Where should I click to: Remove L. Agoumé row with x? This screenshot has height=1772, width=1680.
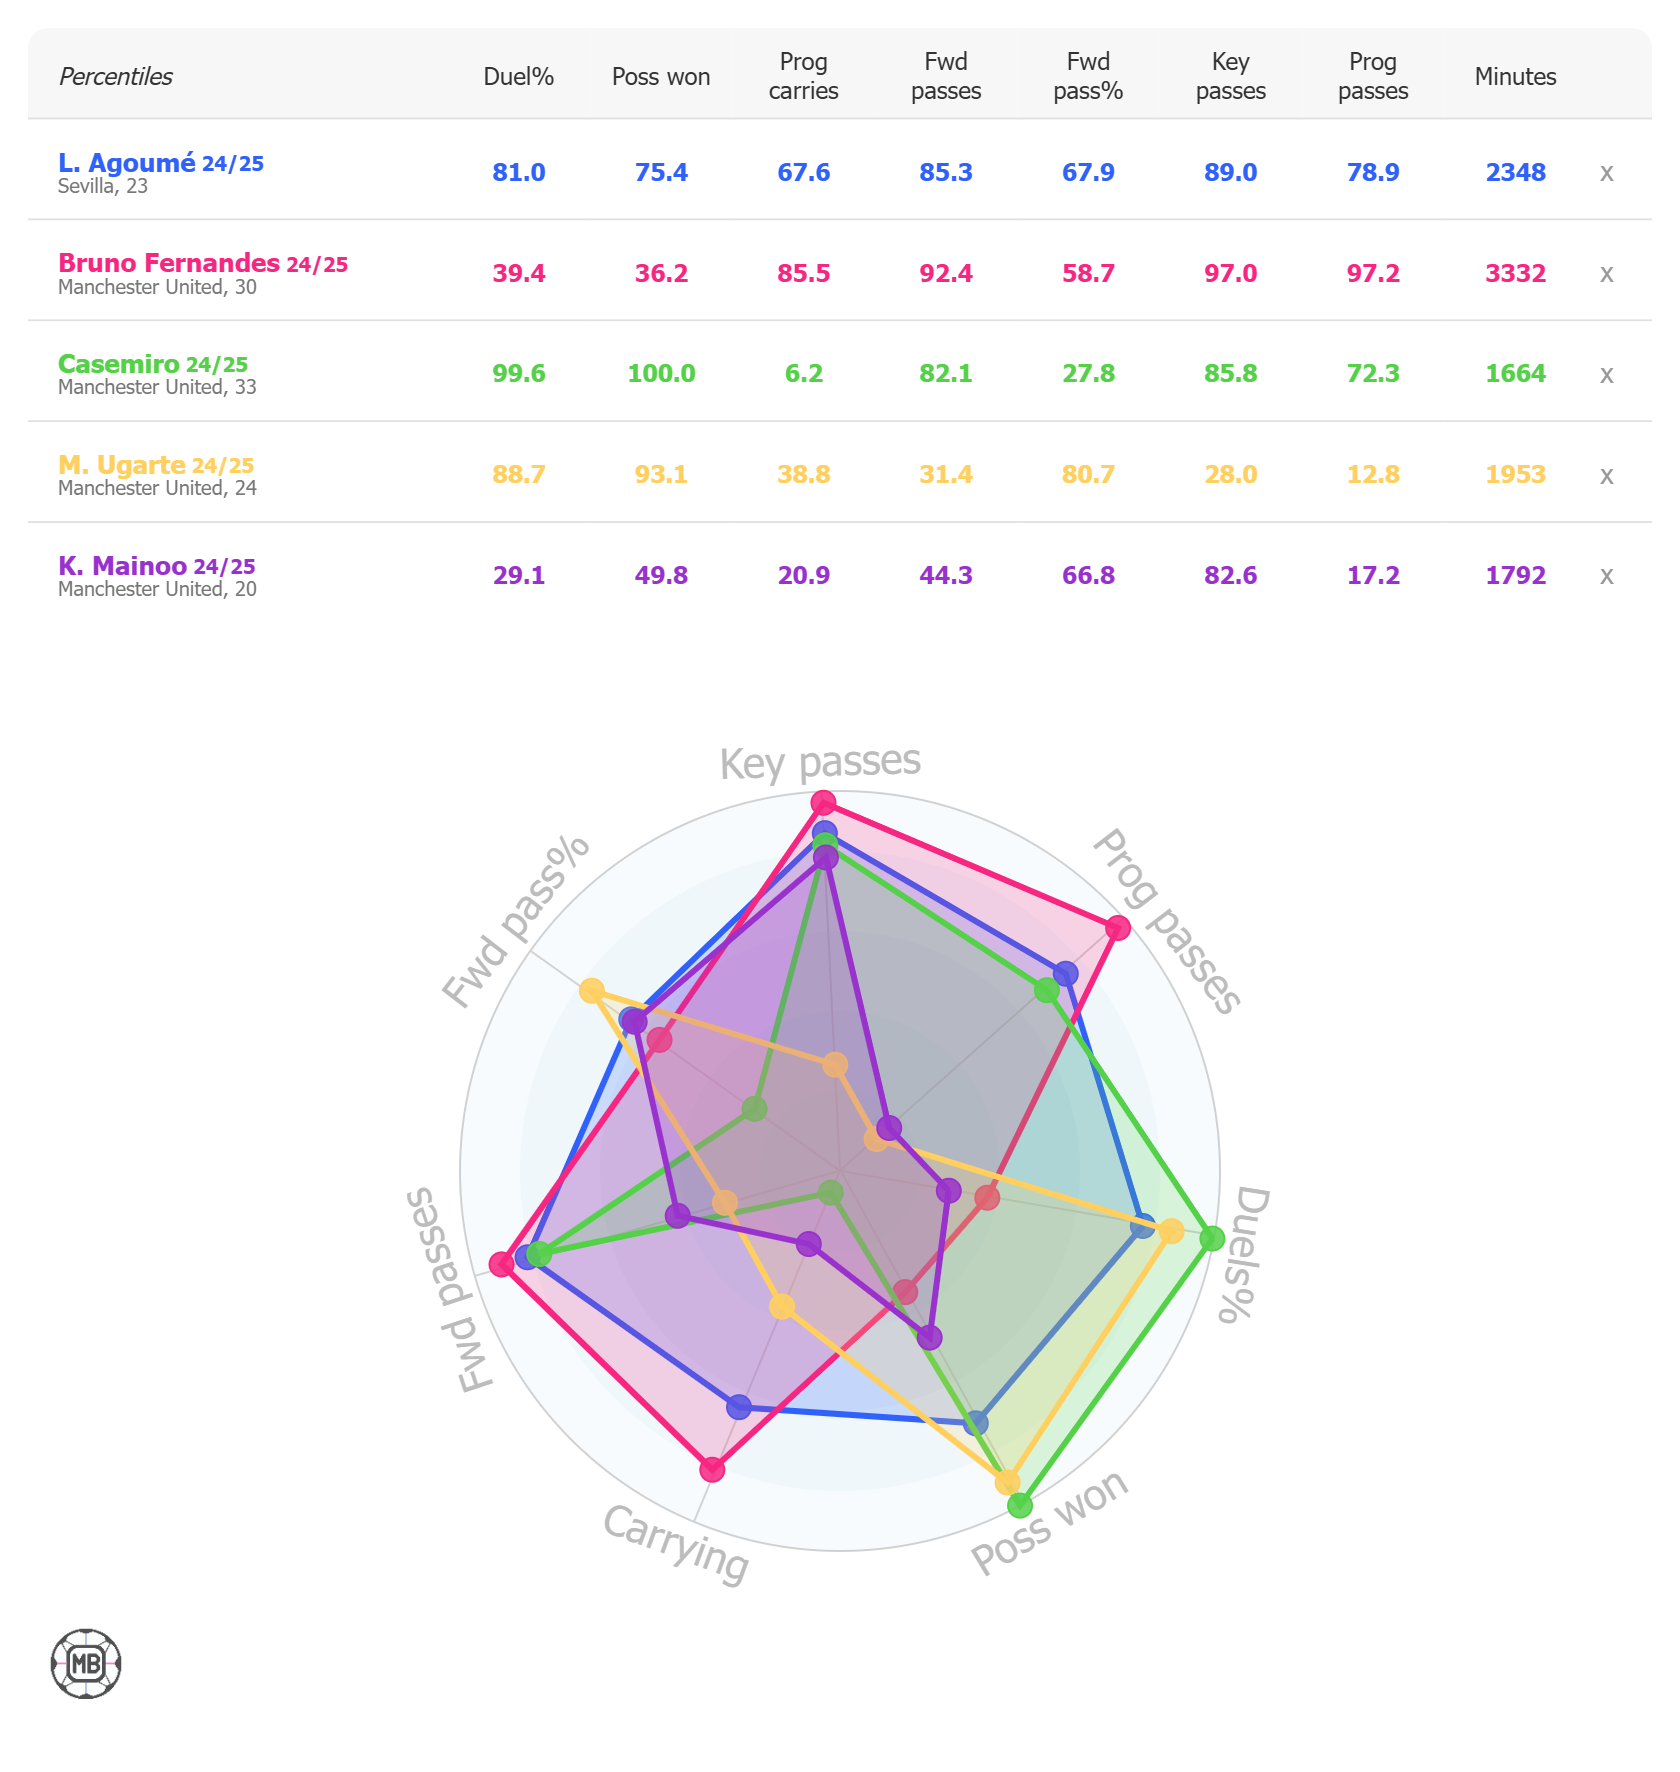pyautogui.click(x=1606, y=173)
